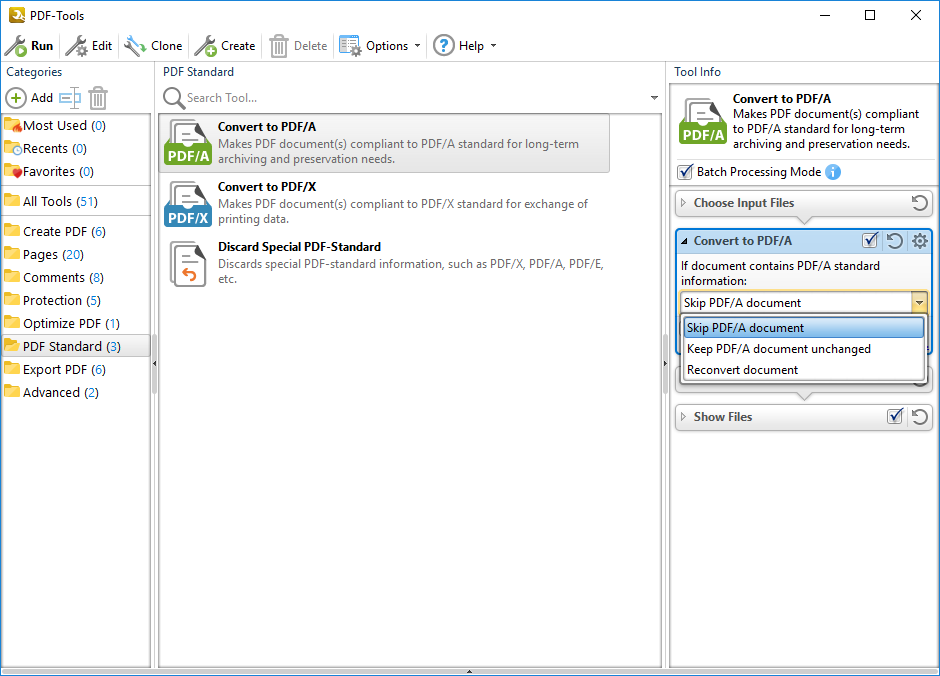This screenshot has width=940, height=676.
Task: Click the delete category trash icon
Action: 98,98
